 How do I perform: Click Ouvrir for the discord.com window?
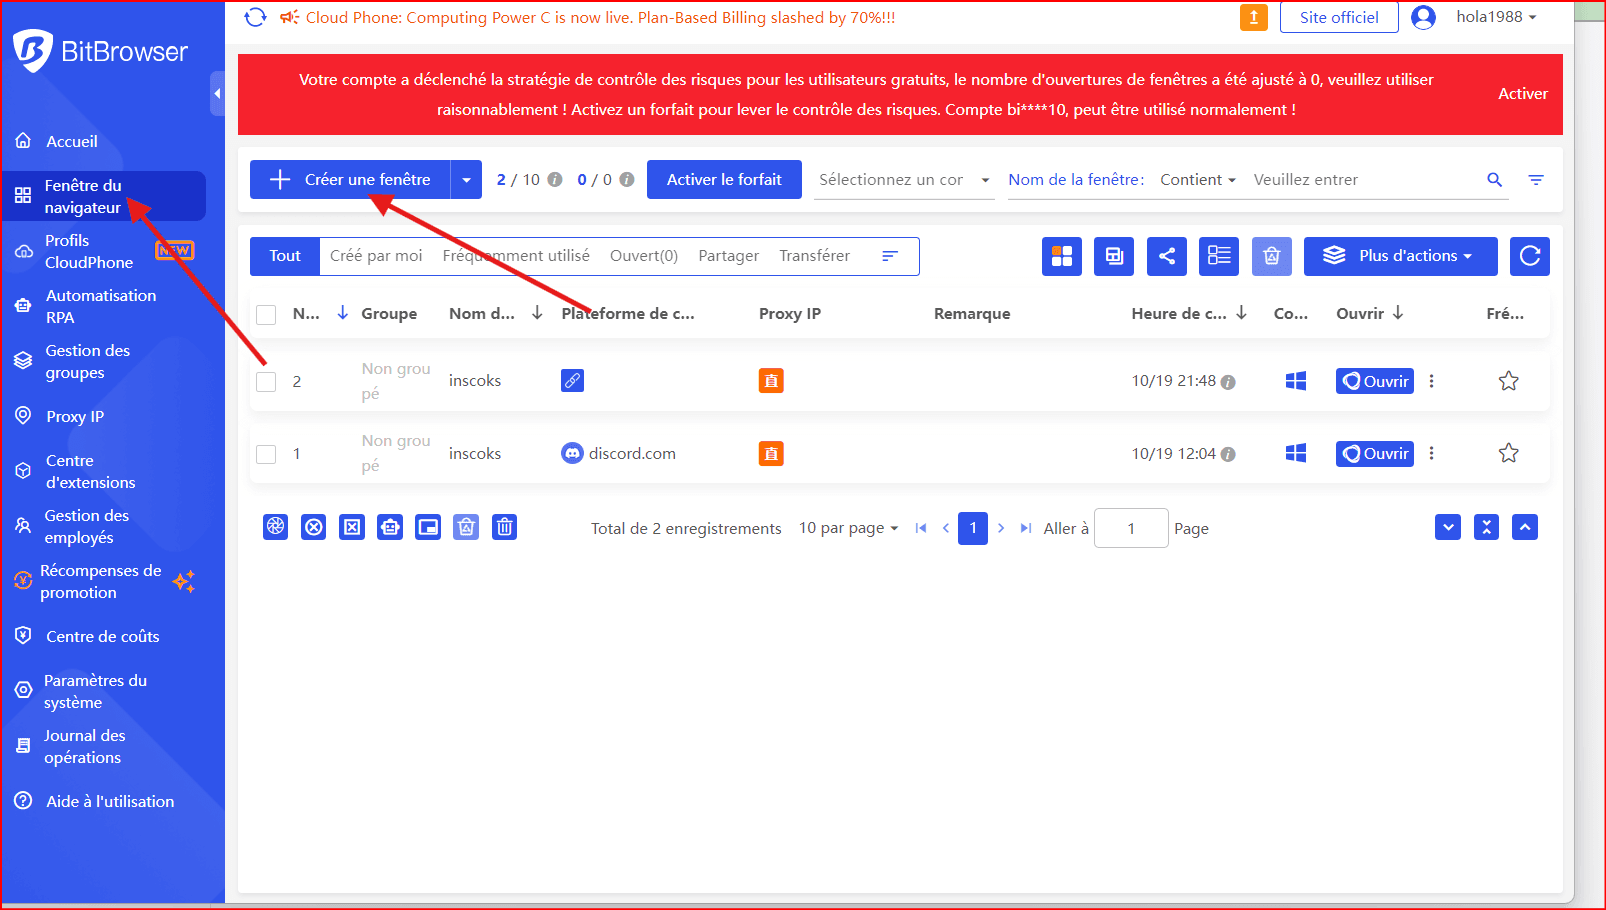(x=1375, y=454)
